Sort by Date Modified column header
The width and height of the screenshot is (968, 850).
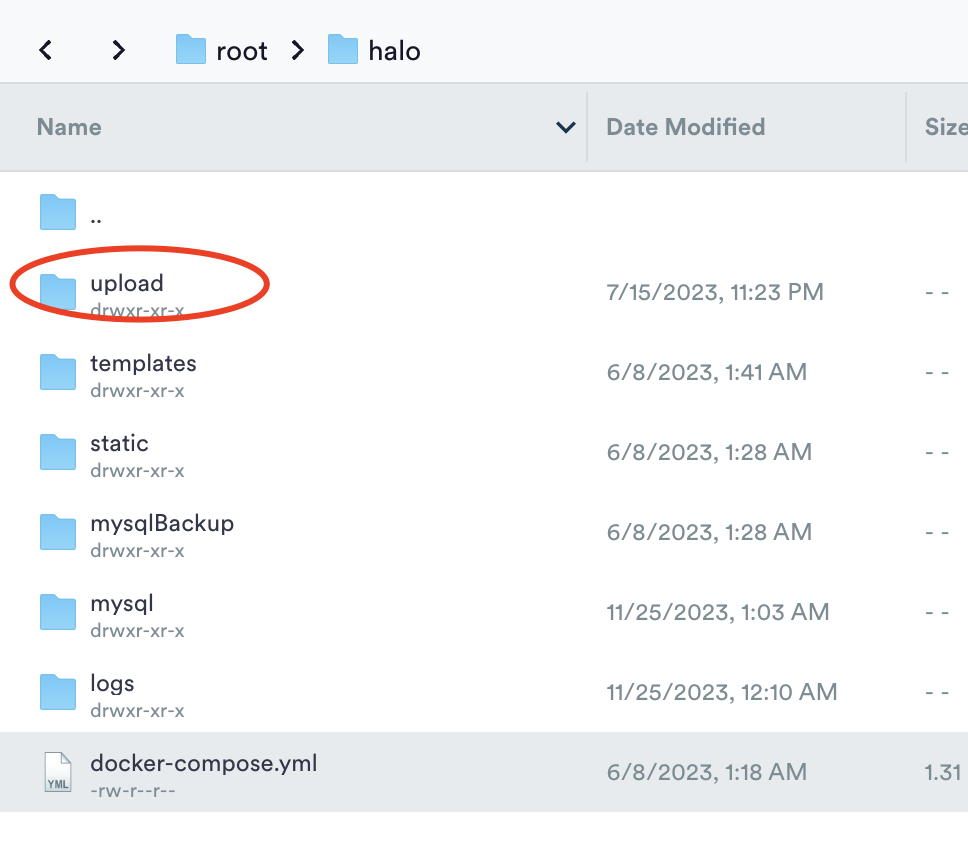tap(685, 127)
